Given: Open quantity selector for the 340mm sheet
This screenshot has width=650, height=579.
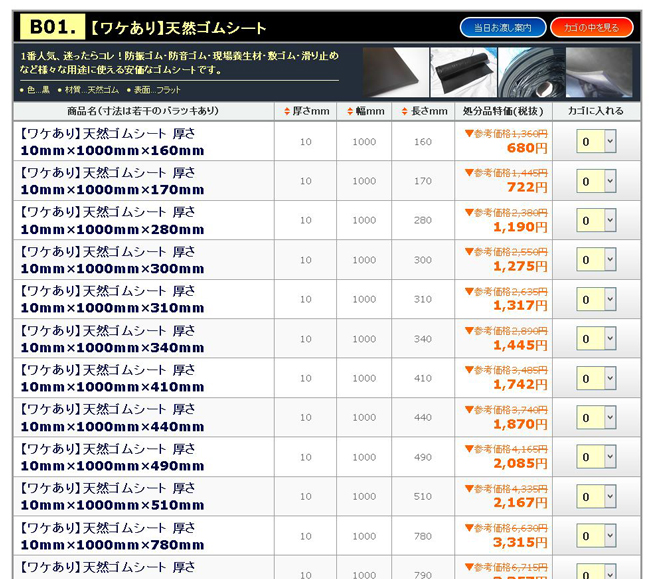Looking at the screenshot, I should click(x=596, y=339).
